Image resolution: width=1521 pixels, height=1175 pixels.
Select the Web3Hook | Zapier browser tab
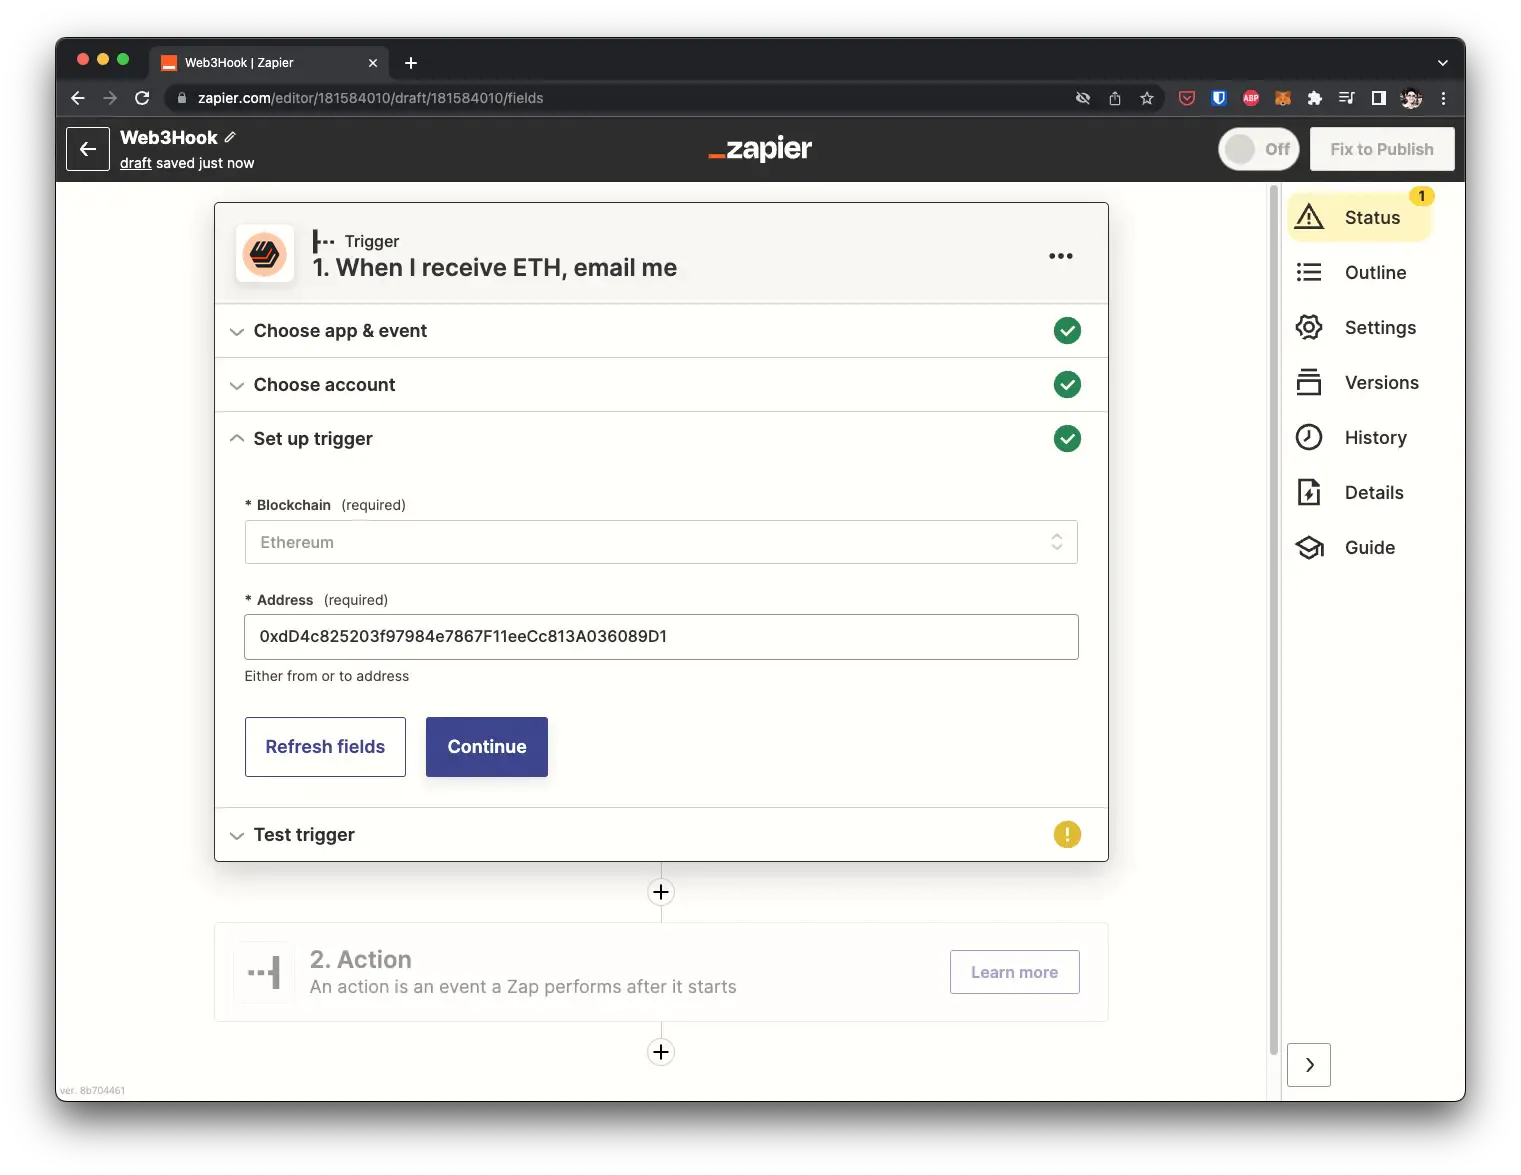click(x=269, y=62)
